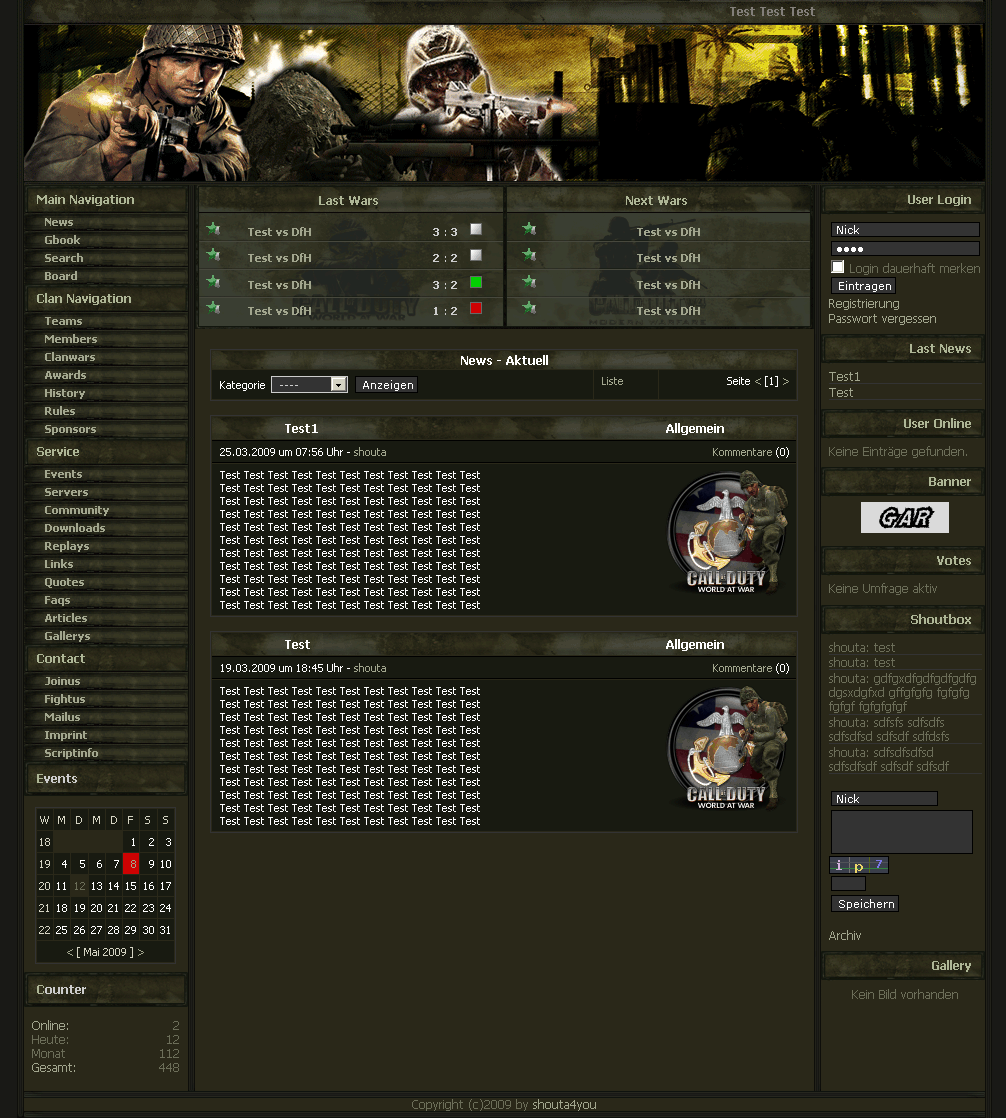This screenshot has height=1120, width=1006.
Task: Click the login password field
Action: pyautogui.click(x=905, y=249)
